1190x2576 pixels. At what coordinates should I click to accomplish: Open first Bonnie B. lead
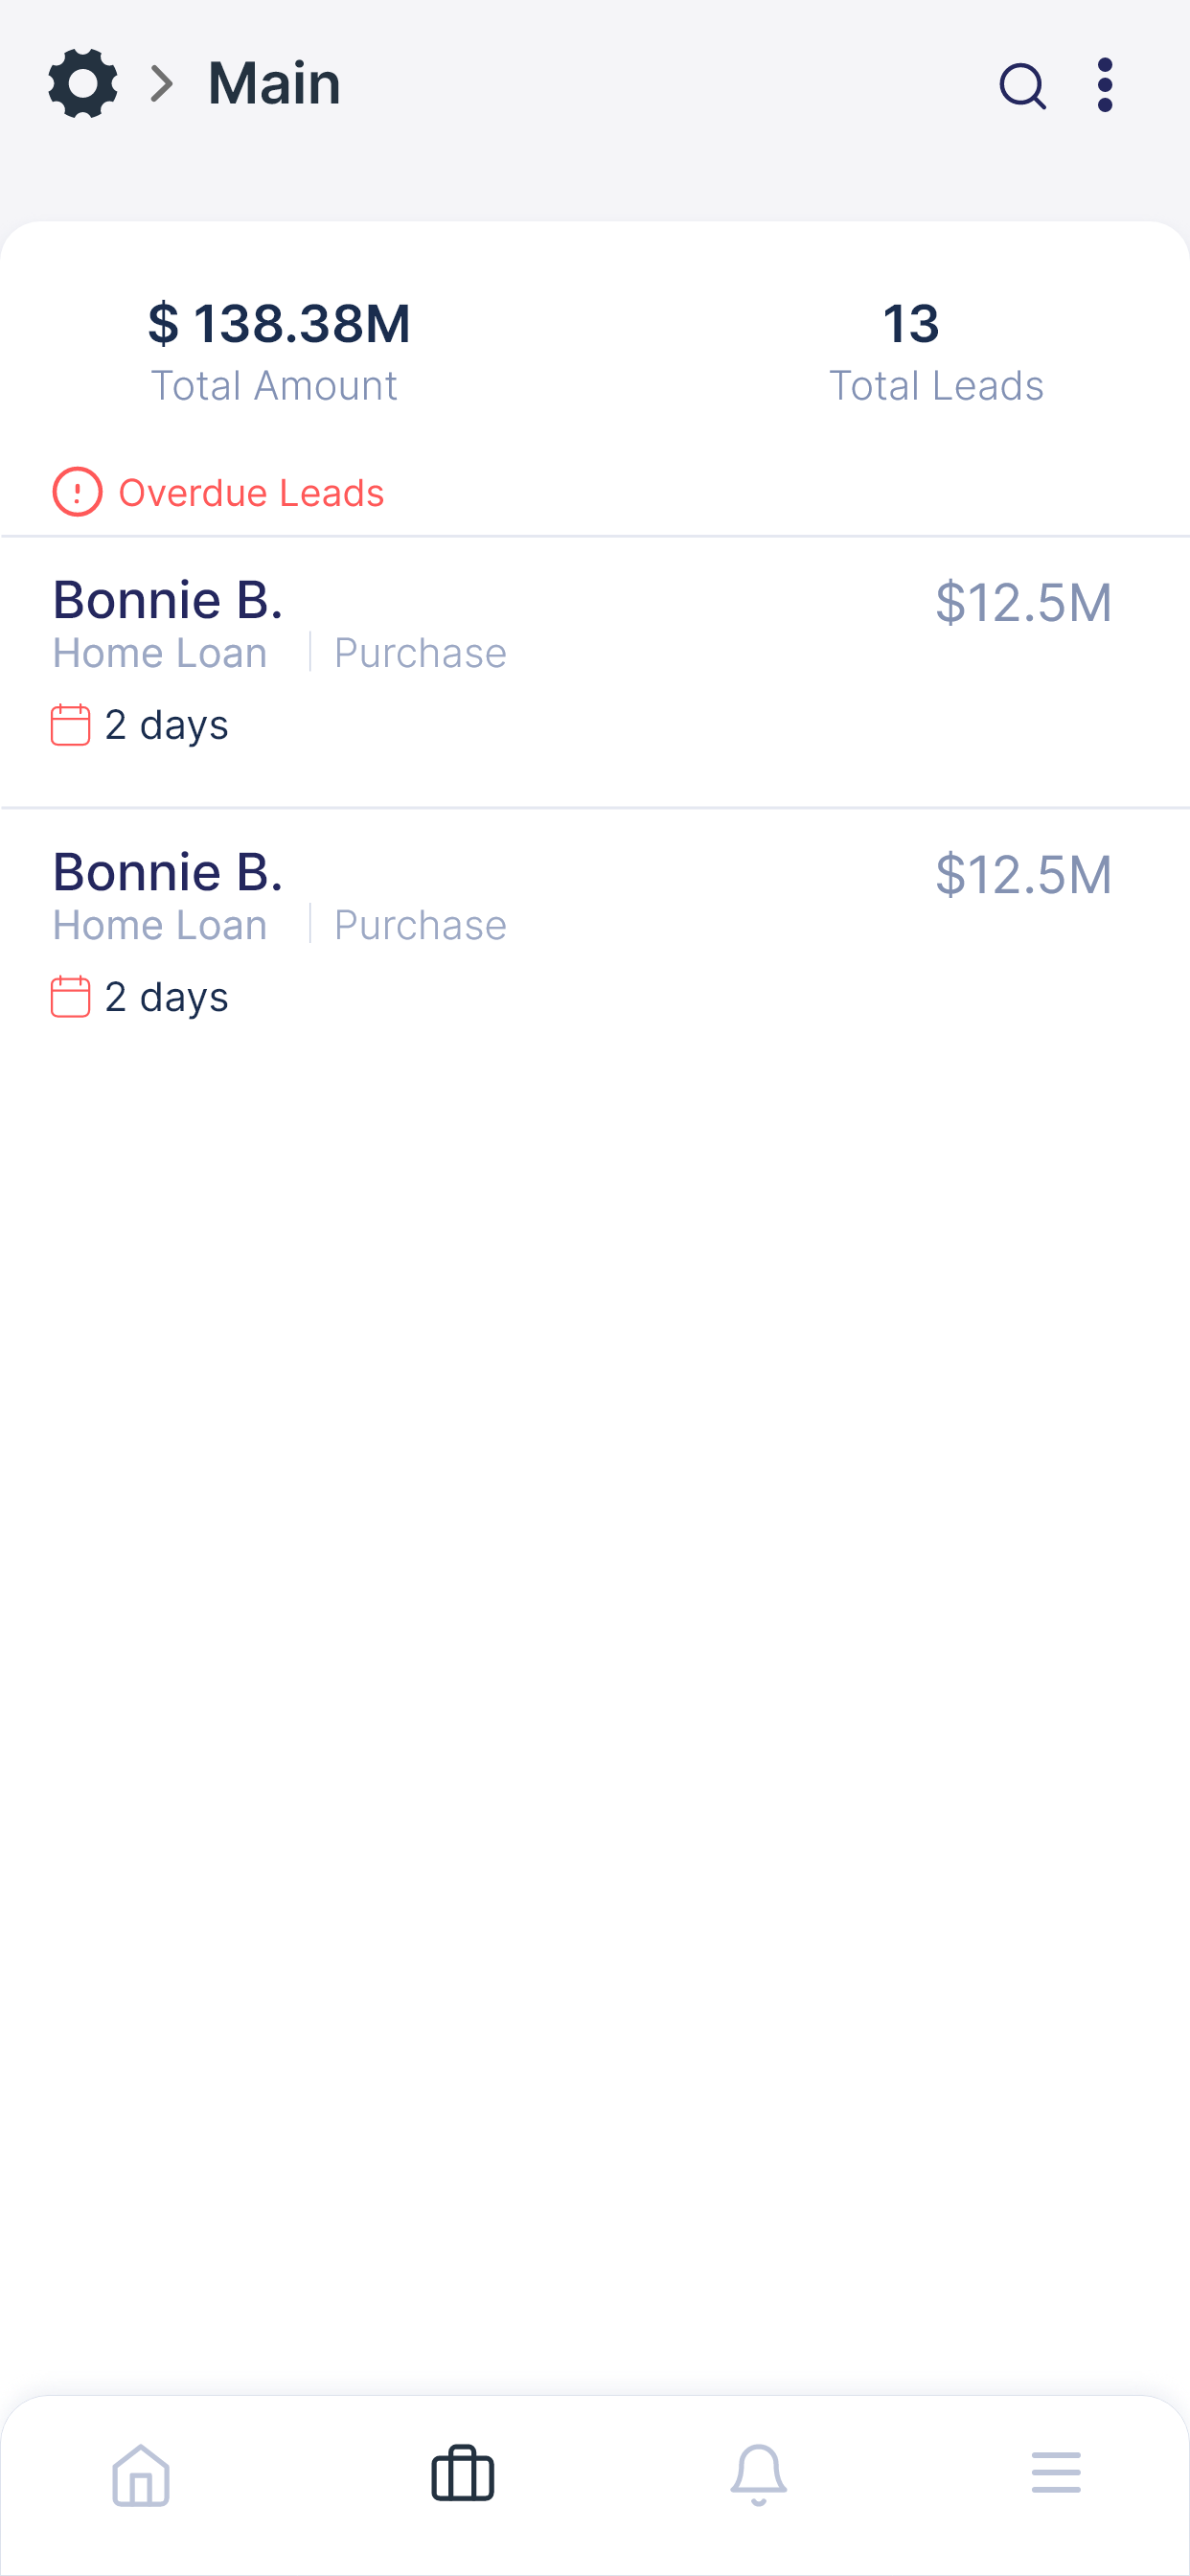click(x=595, y=672)
